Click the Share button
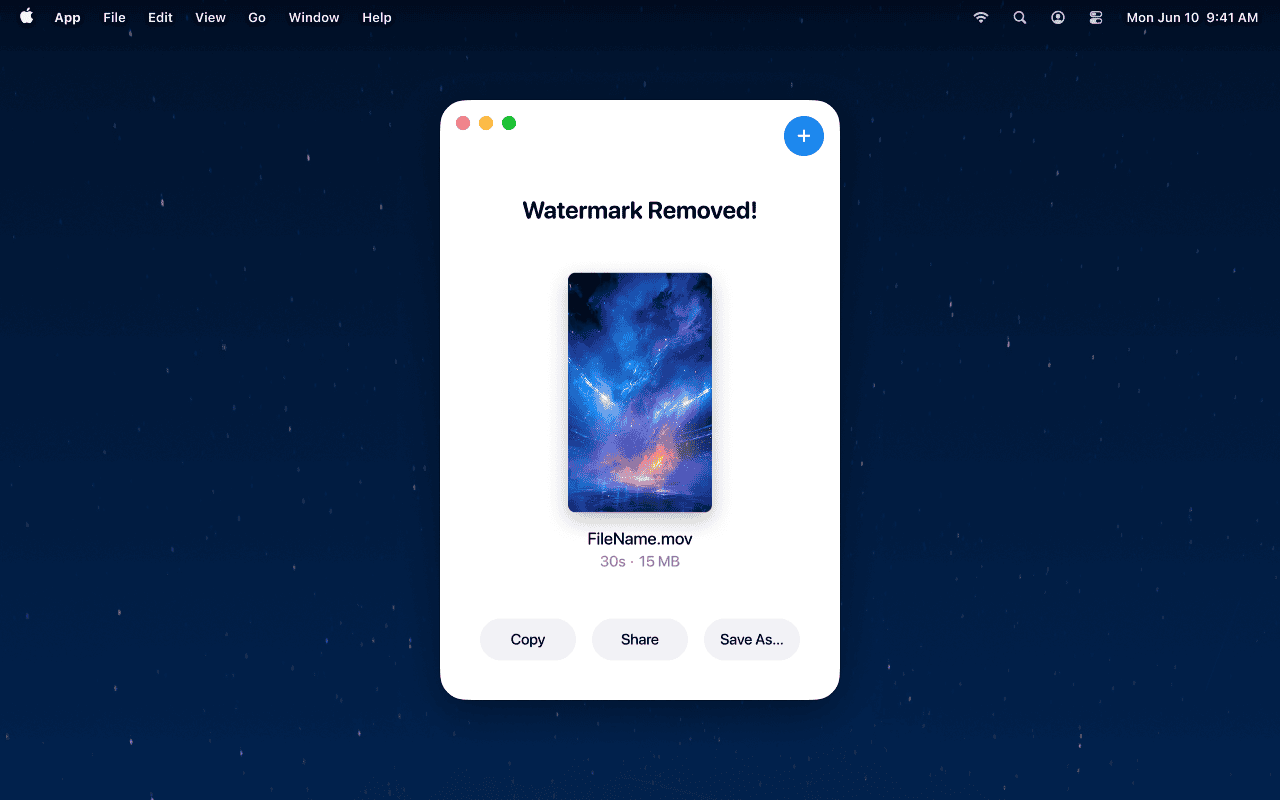The image size is (1280, 800). [x=639, y=639]
